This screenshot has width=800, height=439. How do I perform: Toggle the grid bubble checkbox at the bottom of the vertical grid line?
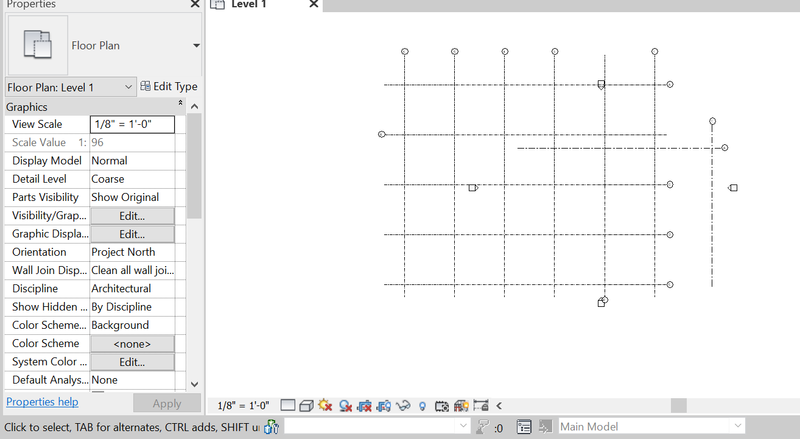(601, 302)
